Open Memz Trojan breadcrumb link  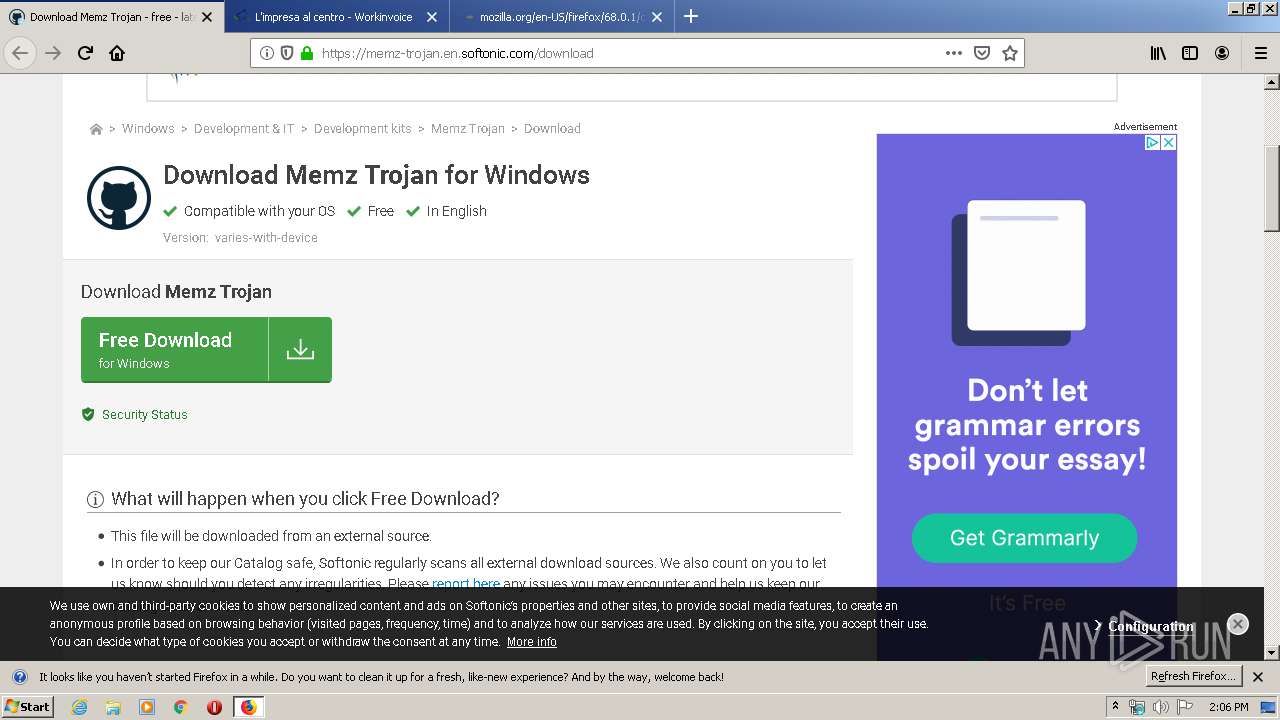click(x=468, y=129)
